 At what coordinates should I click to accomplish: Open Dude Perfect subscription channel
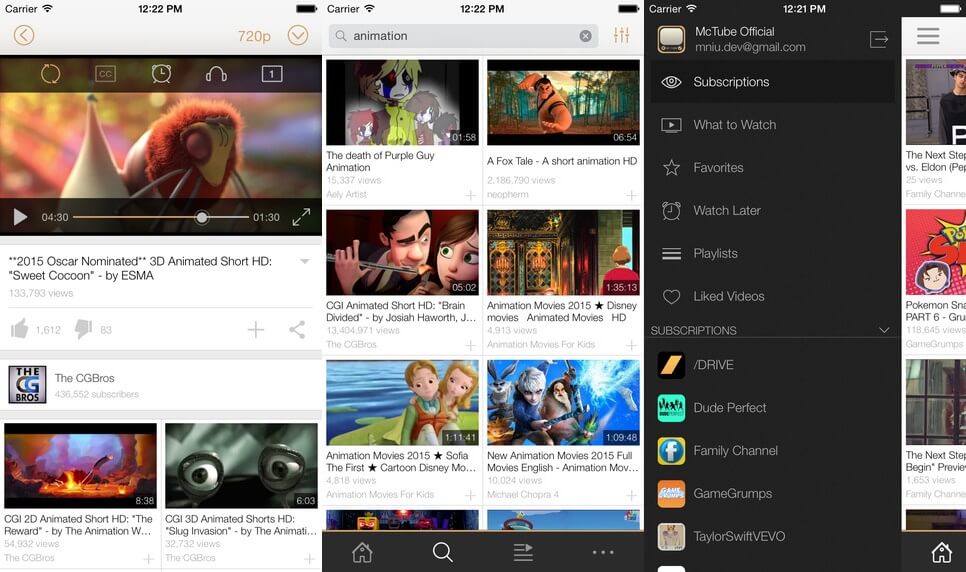click(x=773, y=408)
